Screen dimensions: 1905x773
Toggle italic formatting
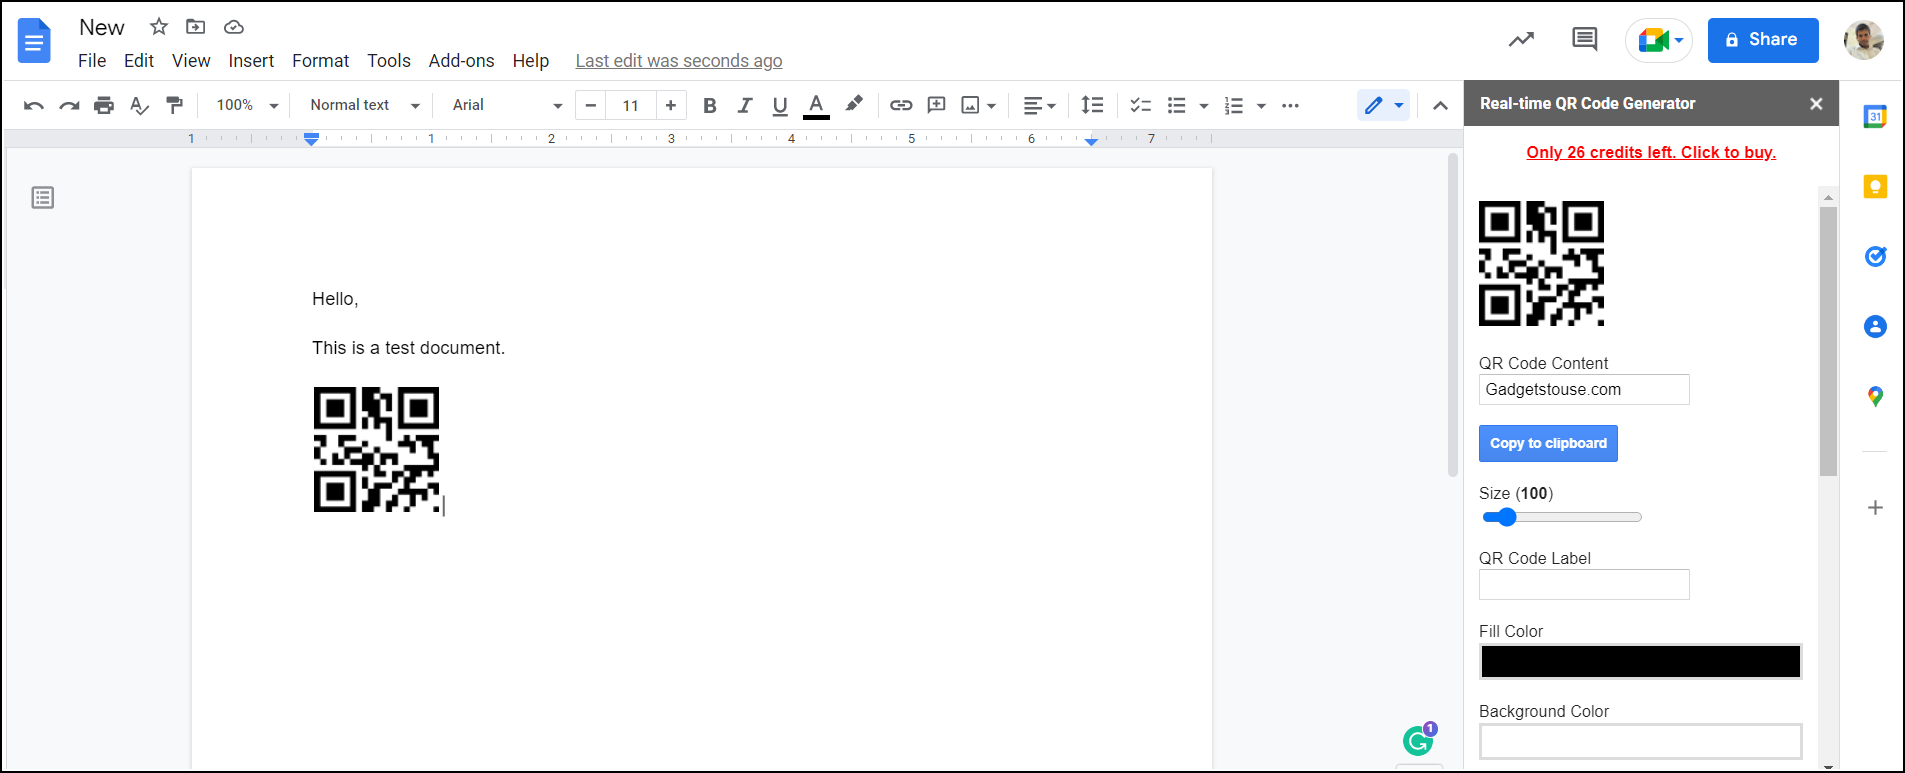coord(745,105)
